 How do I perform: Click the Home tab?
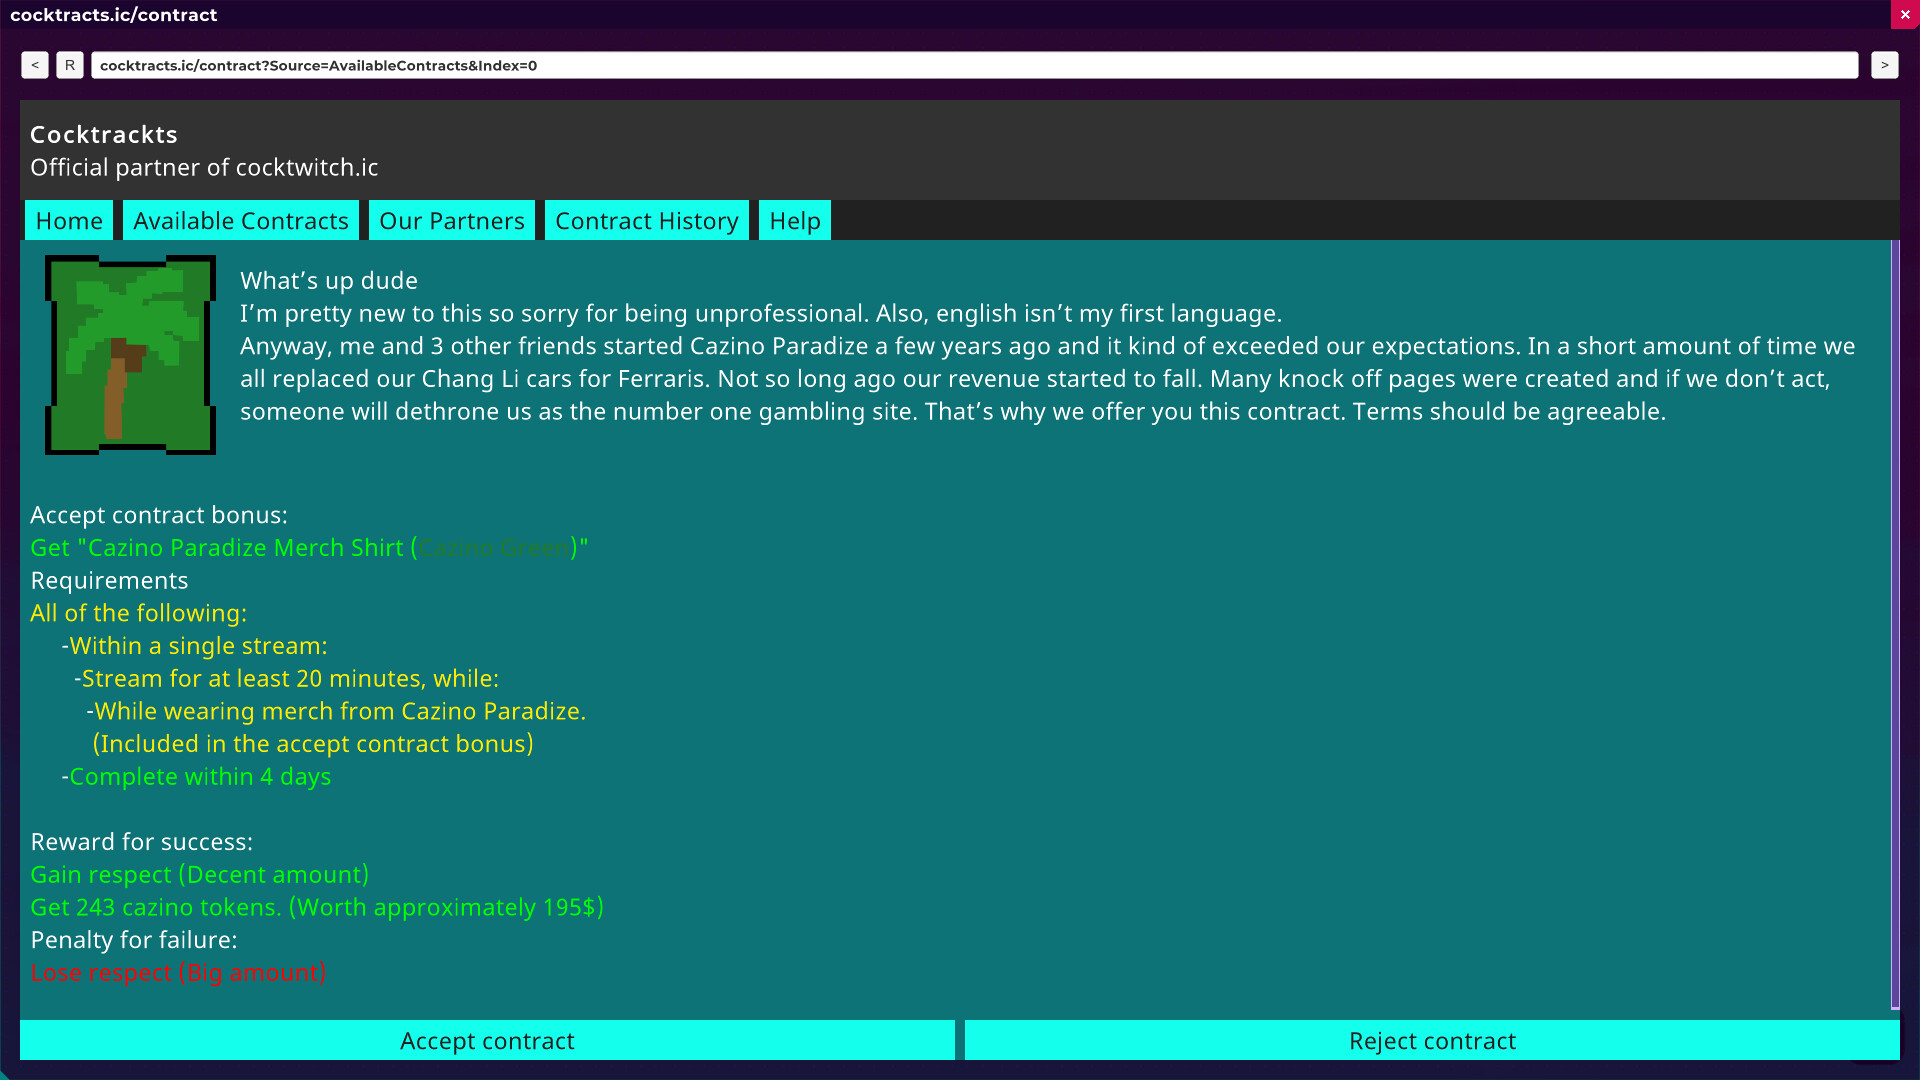pos(69,220)
